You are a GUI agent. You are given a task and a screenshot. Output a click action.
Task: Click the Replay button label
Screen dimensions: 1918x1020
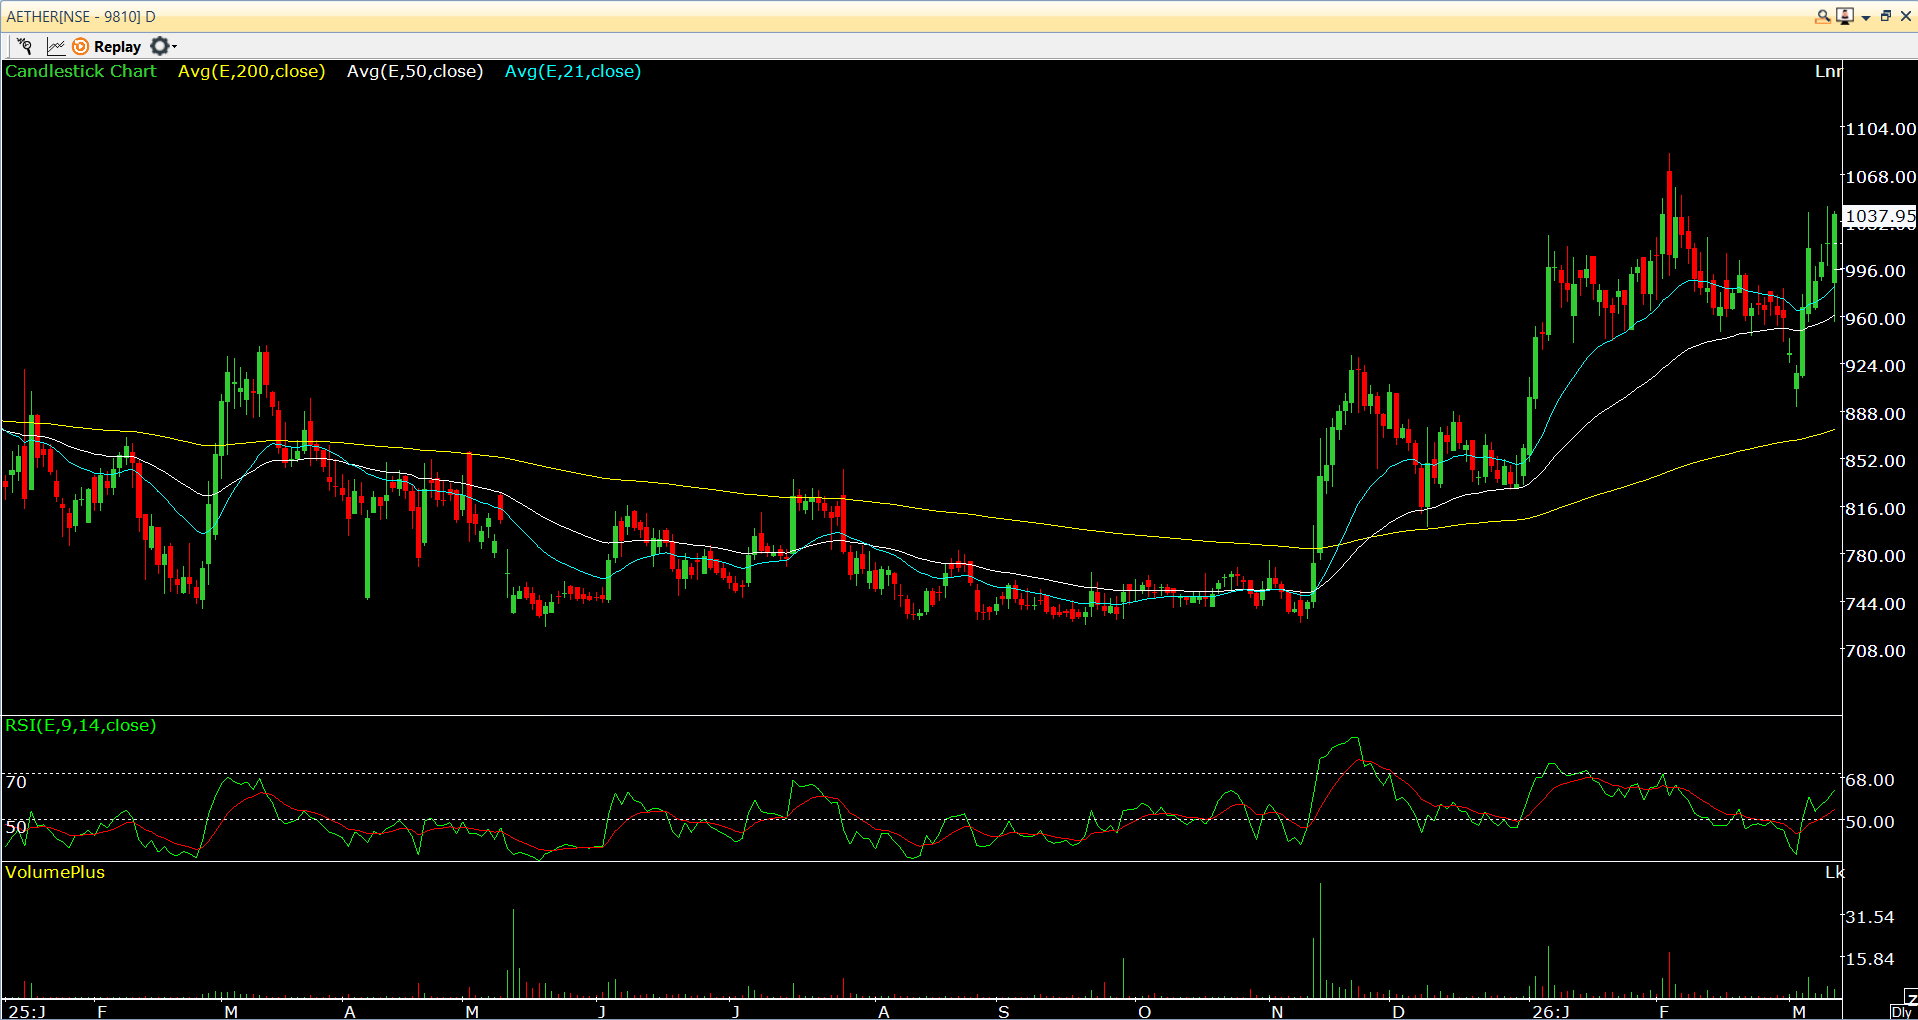point(117,46)
